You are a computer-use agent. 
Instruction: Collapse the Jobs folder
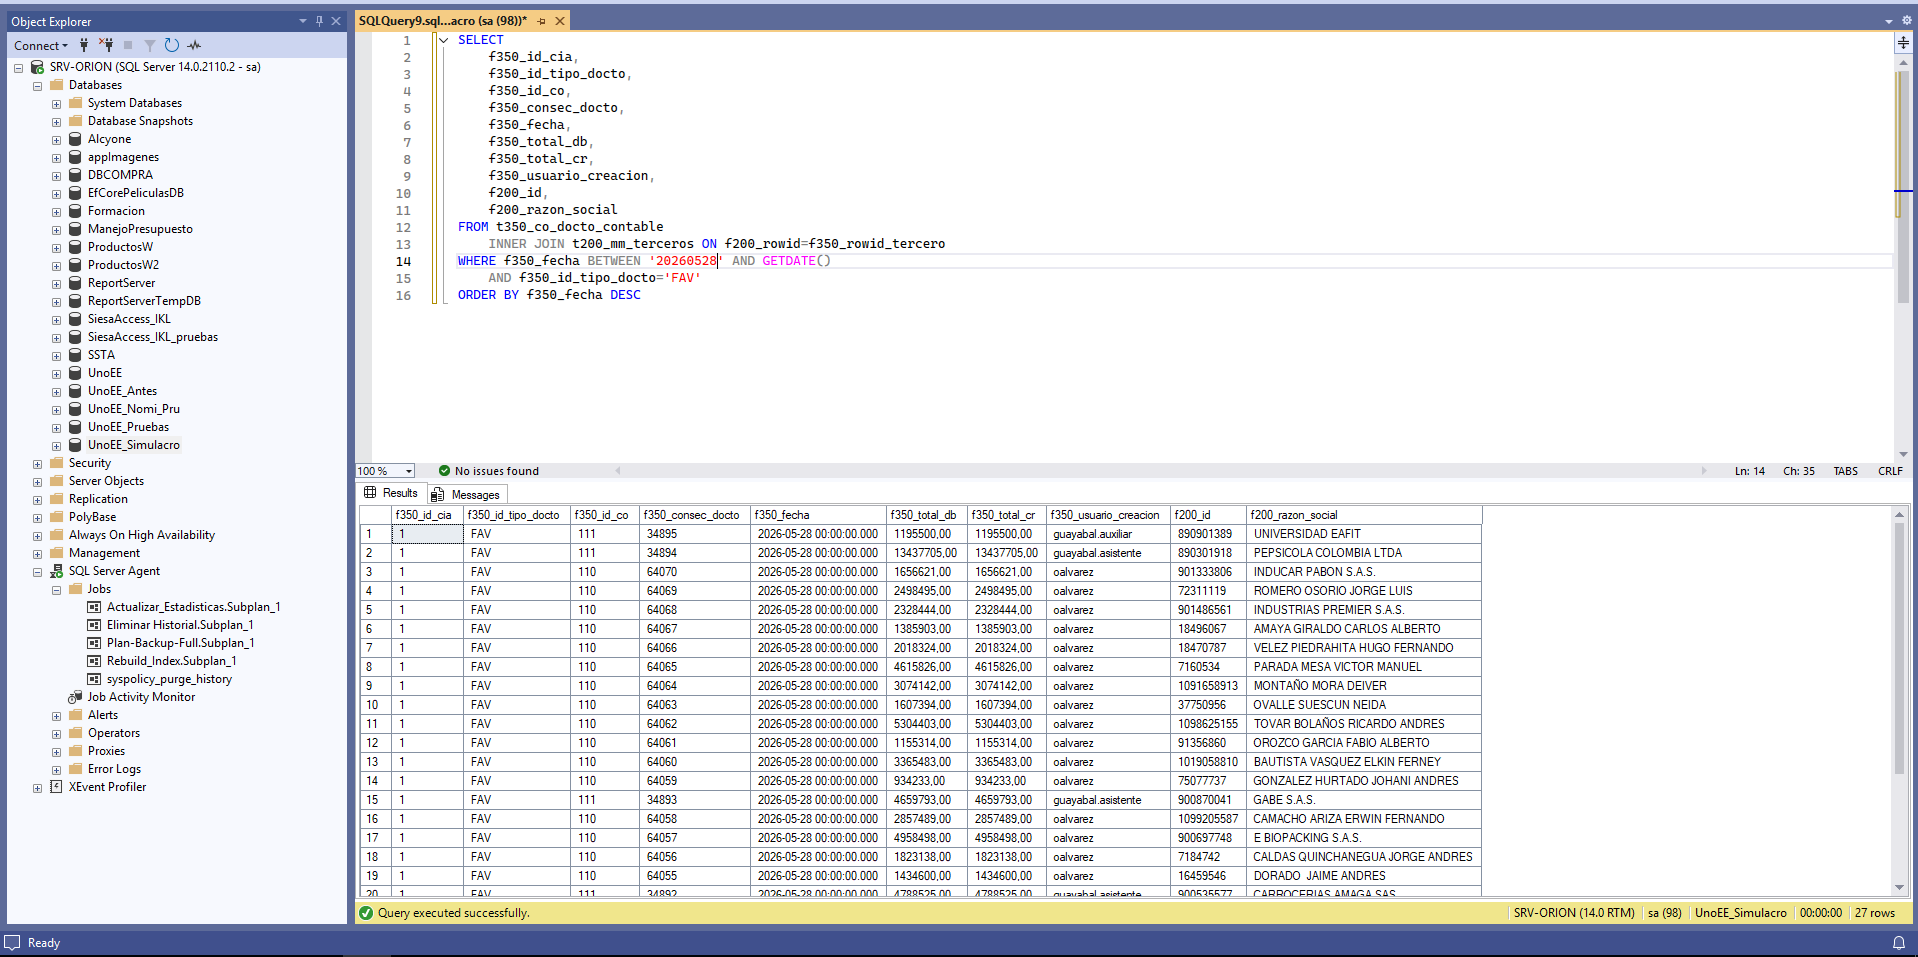pos(56,590)
